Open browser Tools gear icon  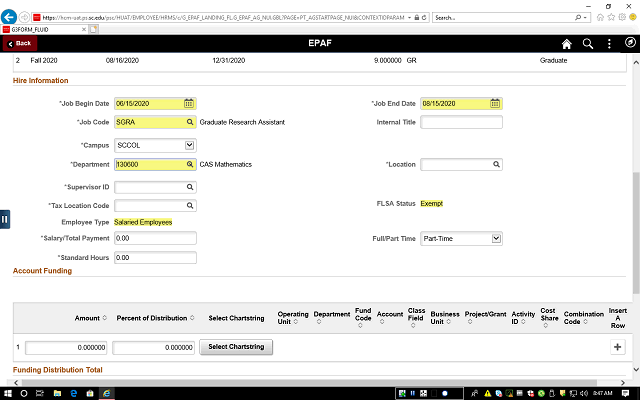(x=622, y=18)
